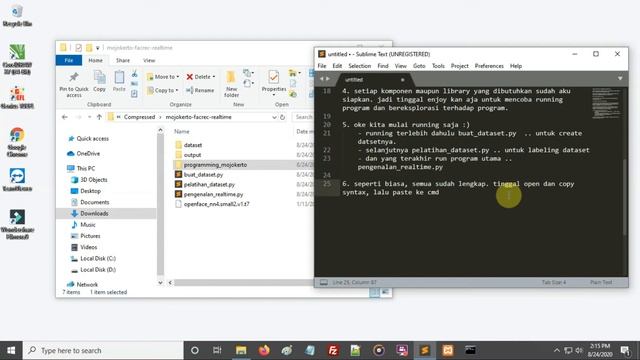Open the Tab Size selector in status bar
The width and height of the screenshot is (640, 360).
[x=553, y=282]
